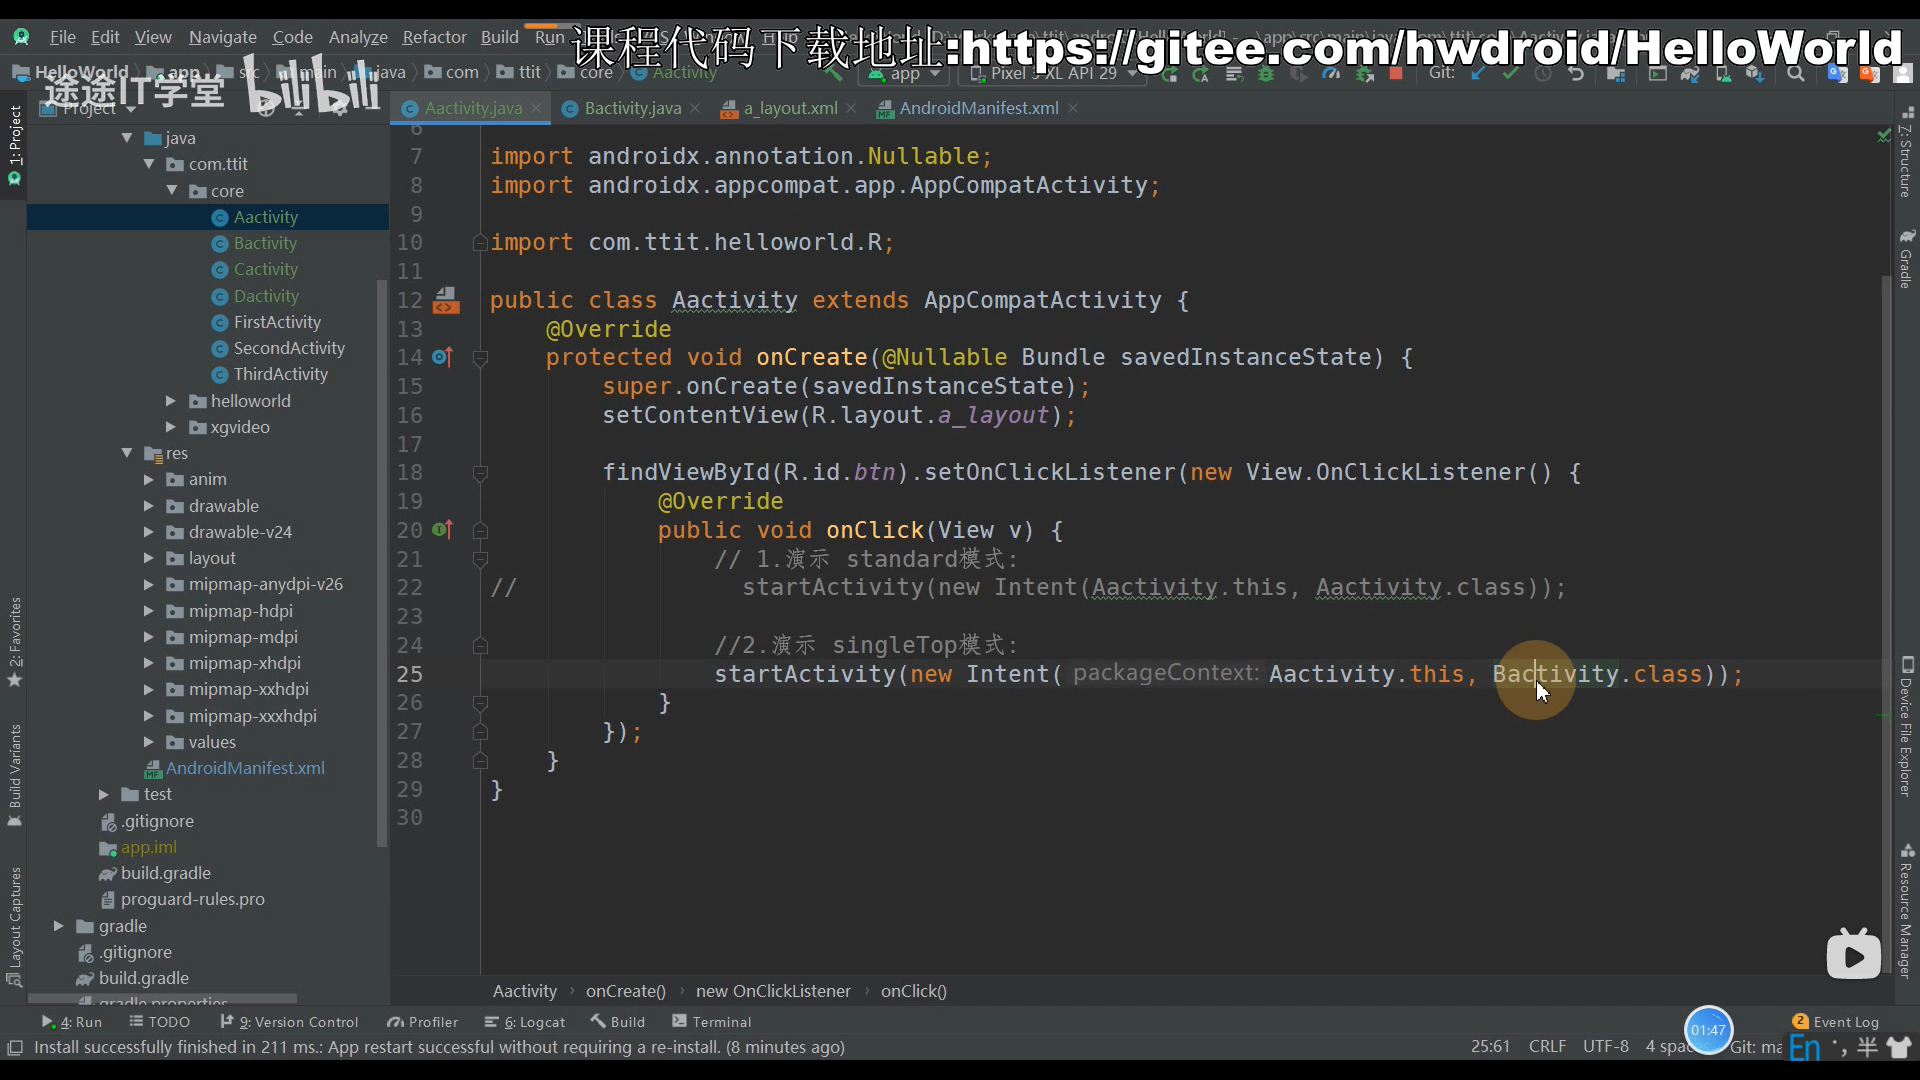Click UTF-8 encoding in status bar

(x=1605, y=1046)
